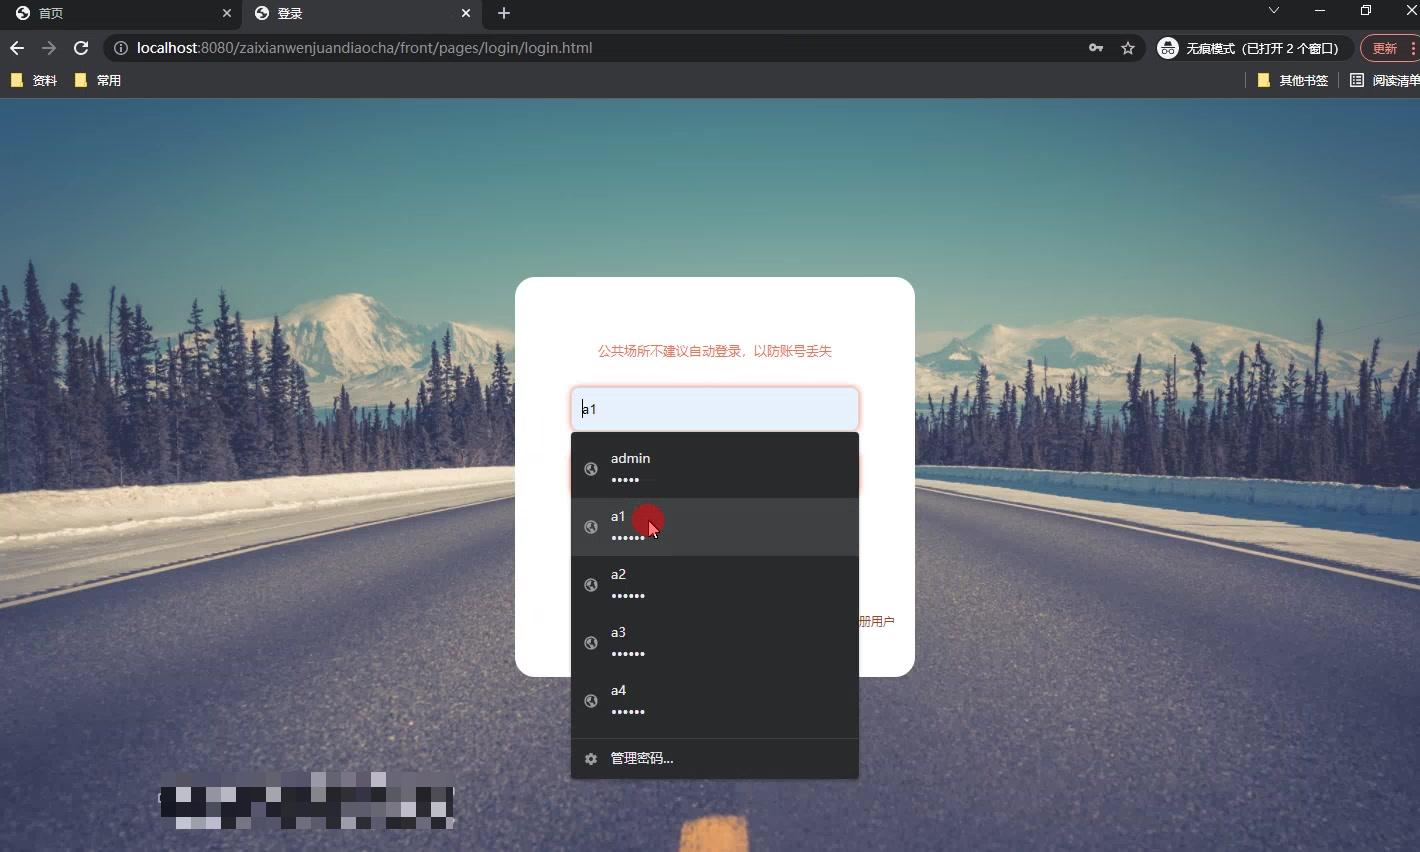
Task: Go back to the previous page
Action: pyautogui.click(x=17, y=48)
